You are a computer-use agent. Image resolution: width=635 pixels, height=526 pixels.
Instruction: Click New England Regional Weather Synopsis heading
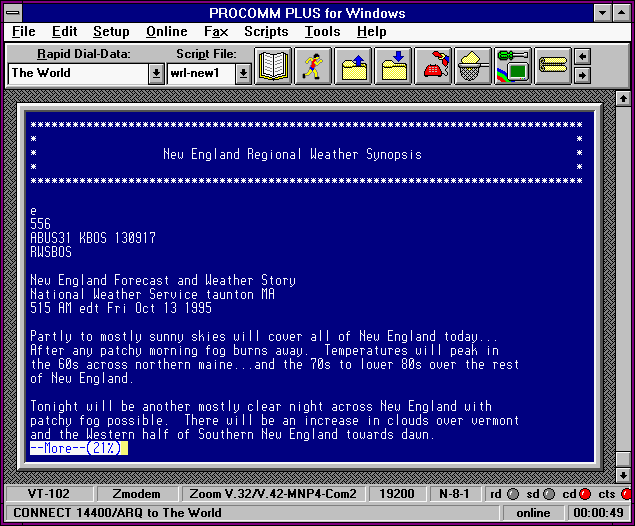[x=292, y=154]
